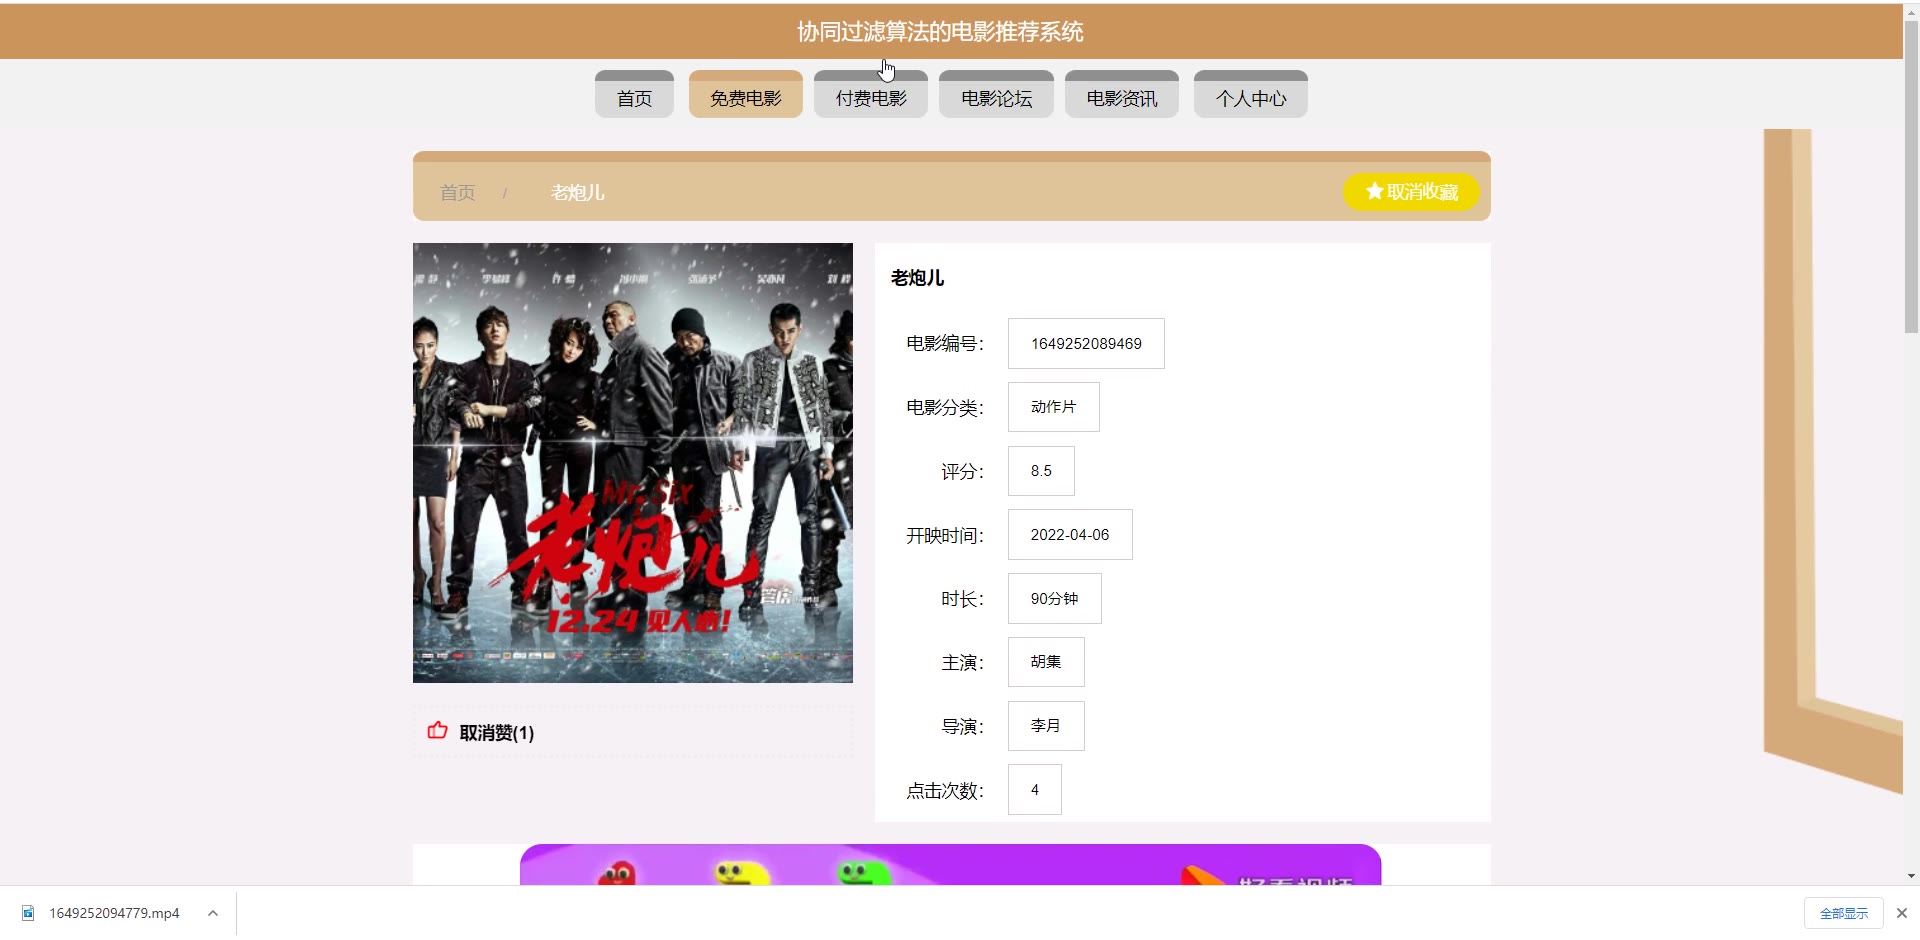Click the 开映时间: label
This screenshot has height=940, width=1920.
click(945, 536)
